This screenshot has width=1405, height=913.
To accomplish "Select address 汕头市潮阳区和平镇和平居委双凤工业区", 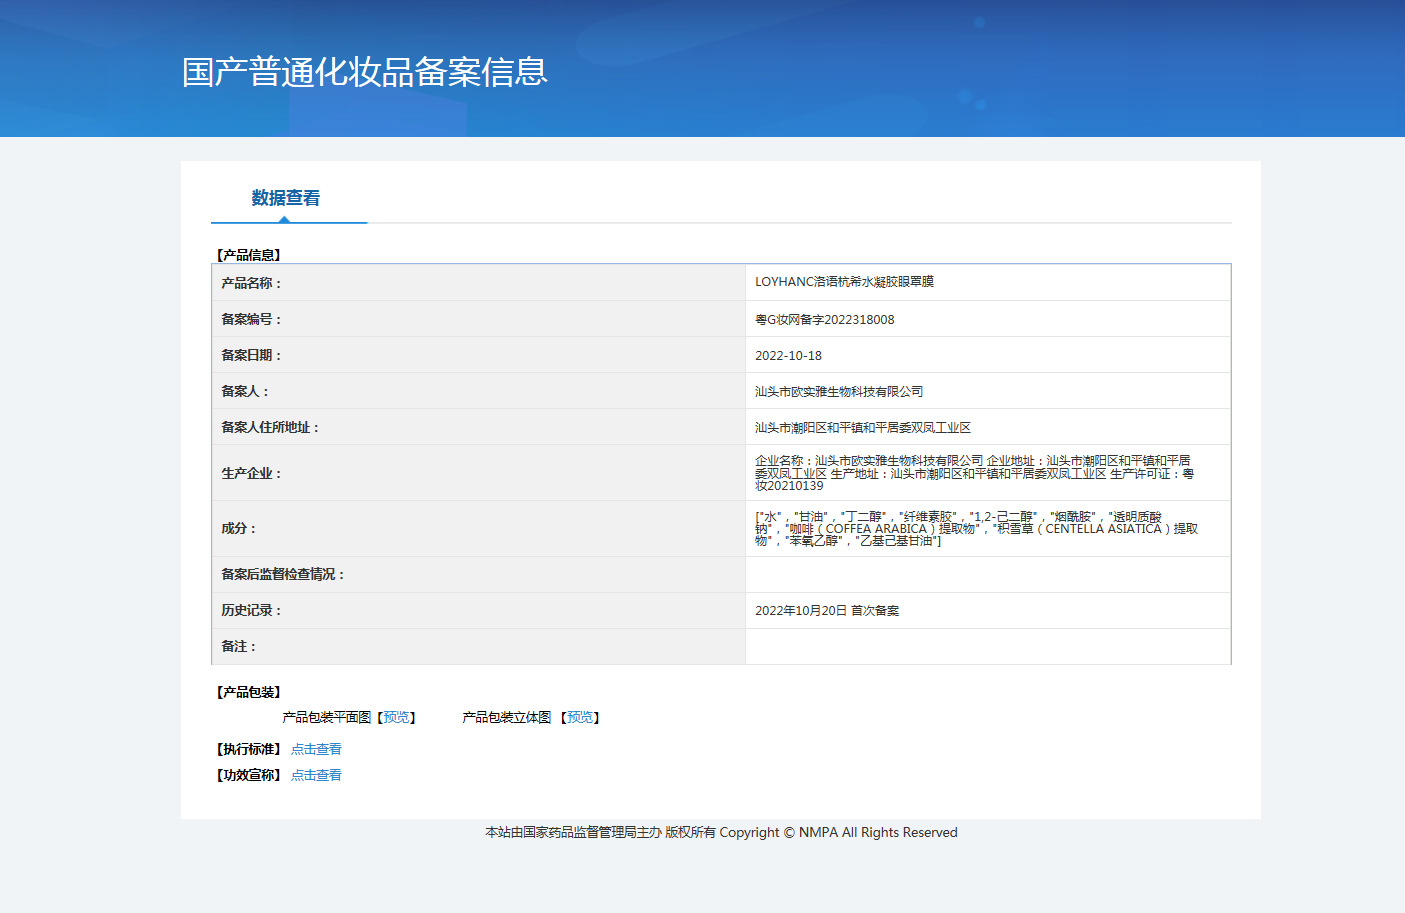I will point(863,428).
